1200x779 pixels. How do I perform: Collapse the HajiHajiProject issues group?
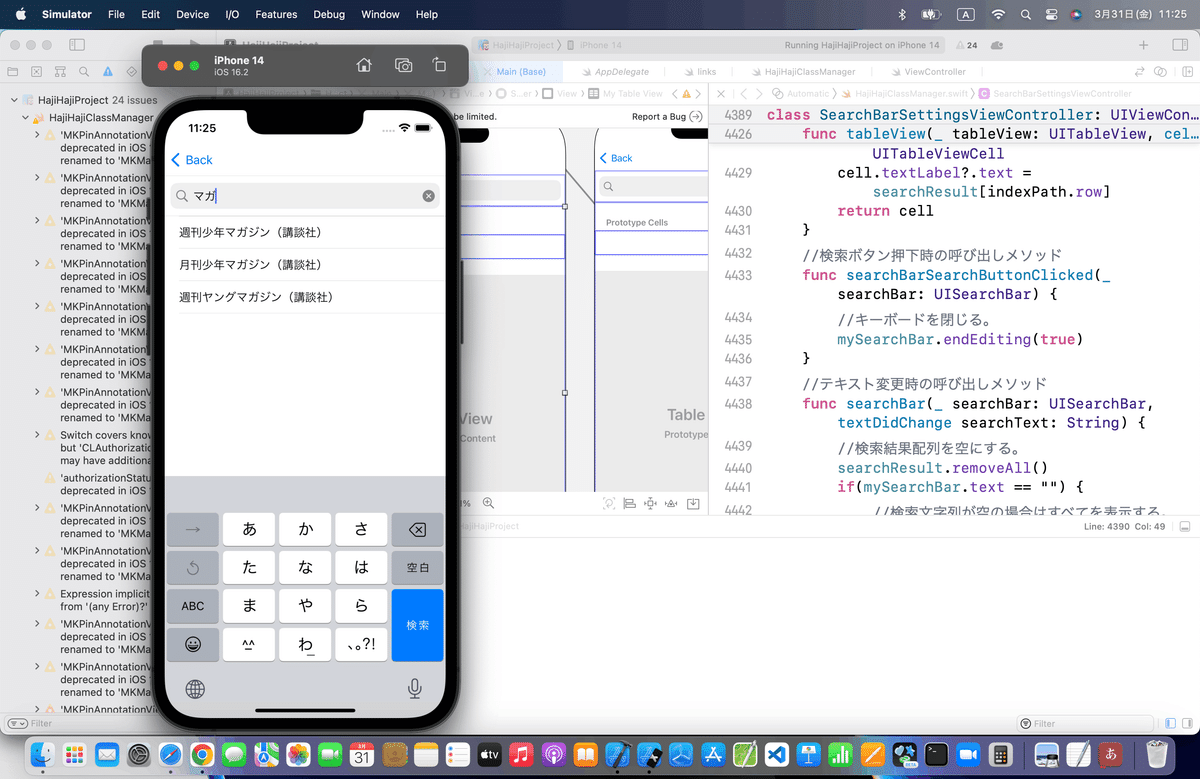pyautogui.click(x=14, y=100)
